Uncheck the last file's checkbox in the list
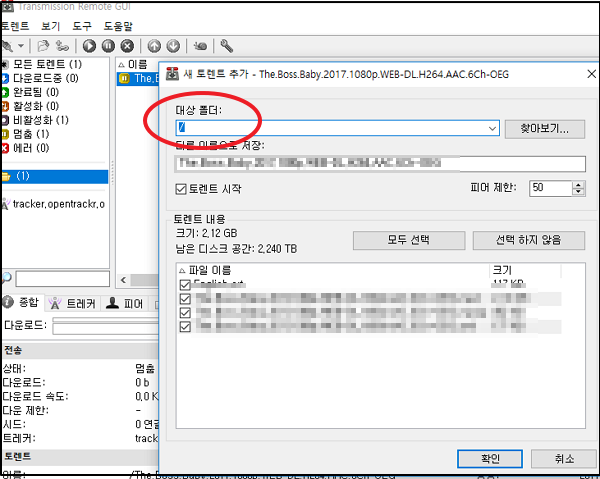The image size is (600, 479). pyautogui.click(x=185, y=327)
